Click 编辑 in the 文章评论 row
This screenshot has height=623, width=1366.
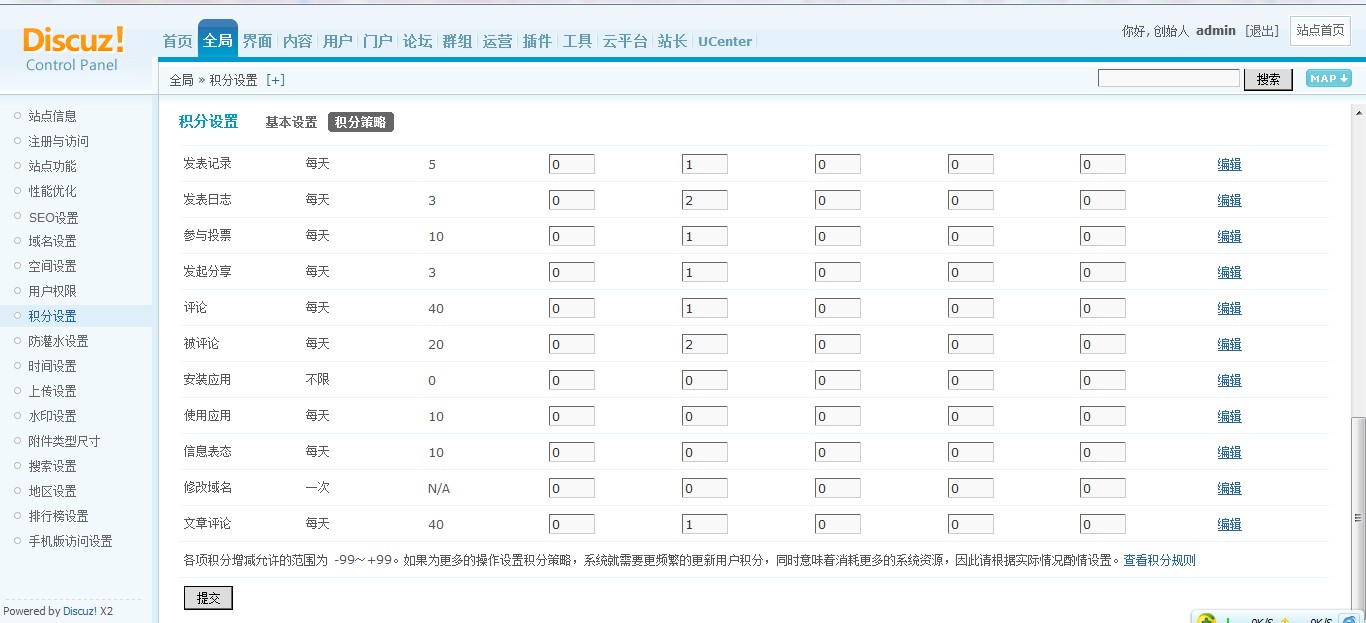pyautogui.click(x=1229, y=524)
